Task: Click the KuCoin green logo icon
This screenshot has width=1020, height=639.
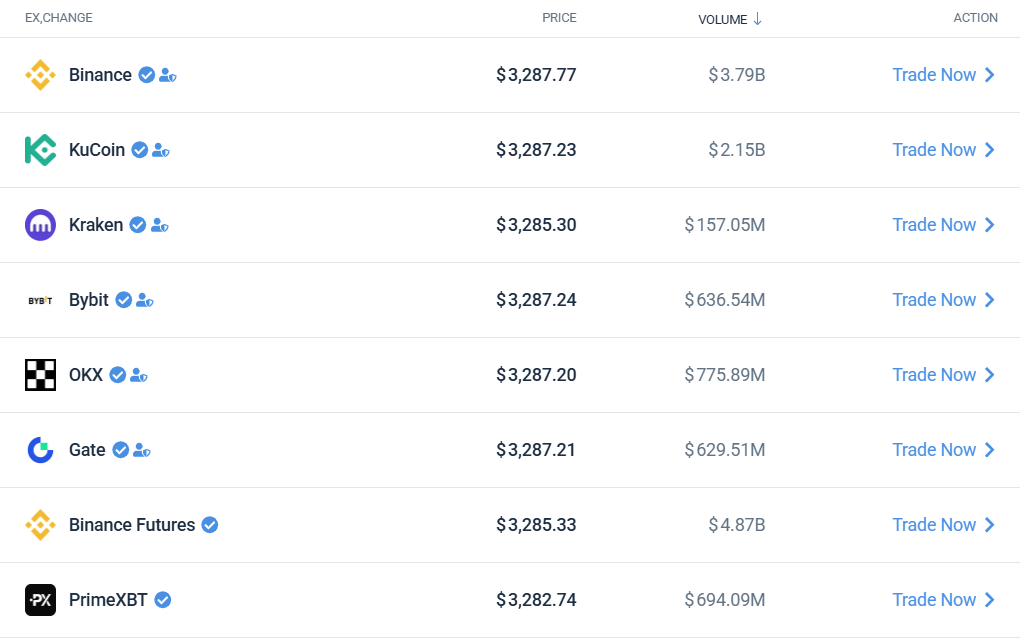Action: tap(40, 150)
